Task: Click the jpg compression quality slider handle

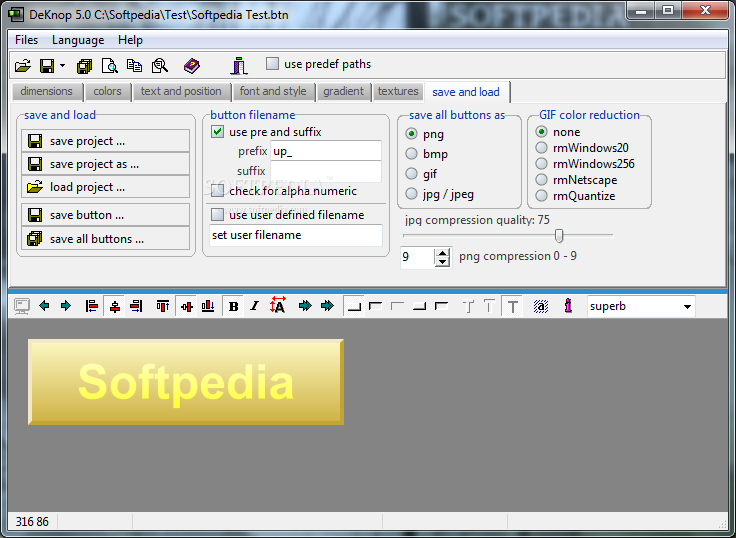Action: 559,235
